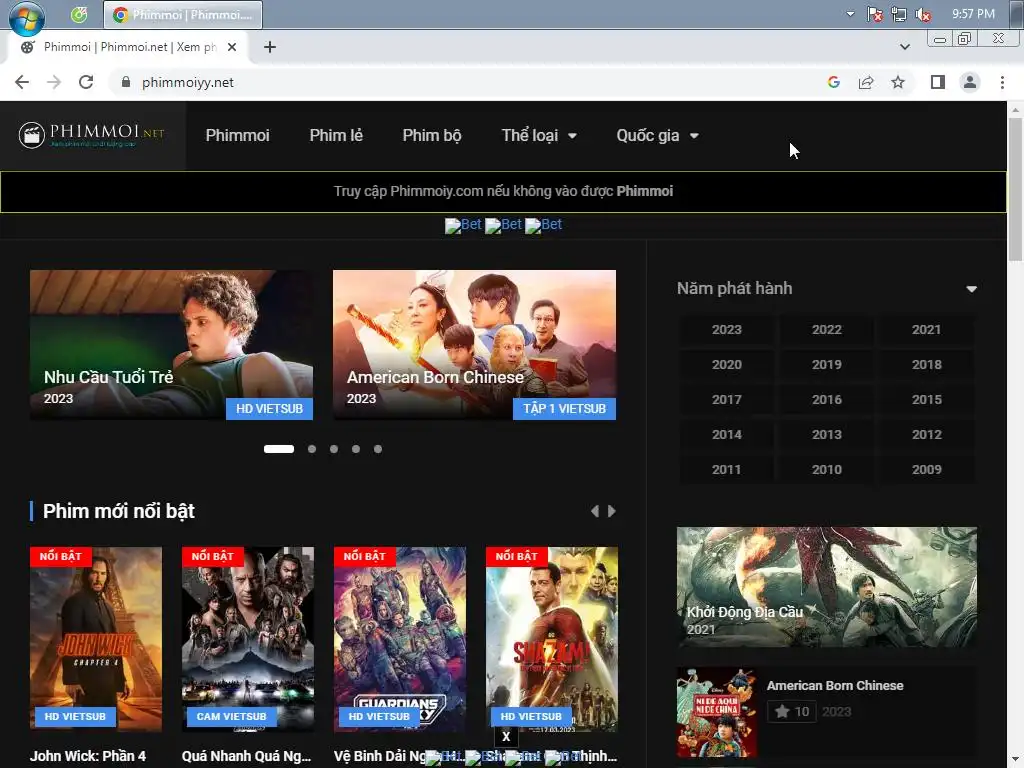
Task: Select the third carousel dot
Action: (x=334, y=449)
